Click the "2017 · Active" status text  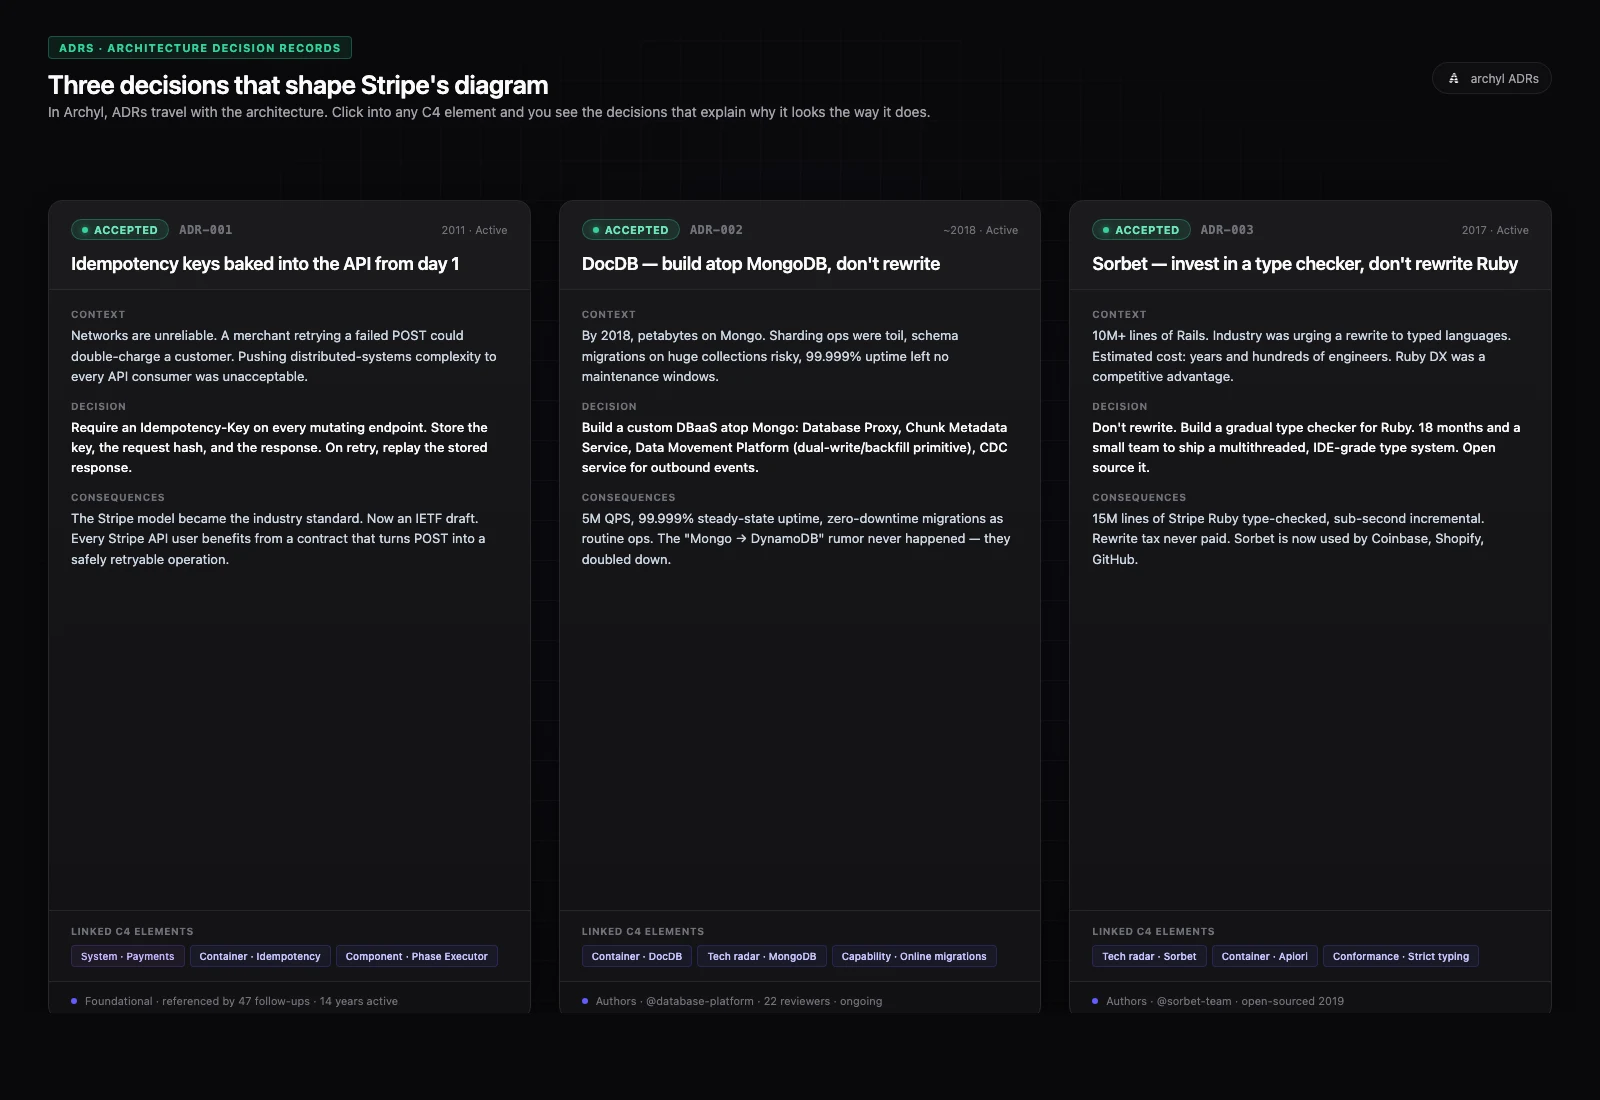[x=1495, y=230]
